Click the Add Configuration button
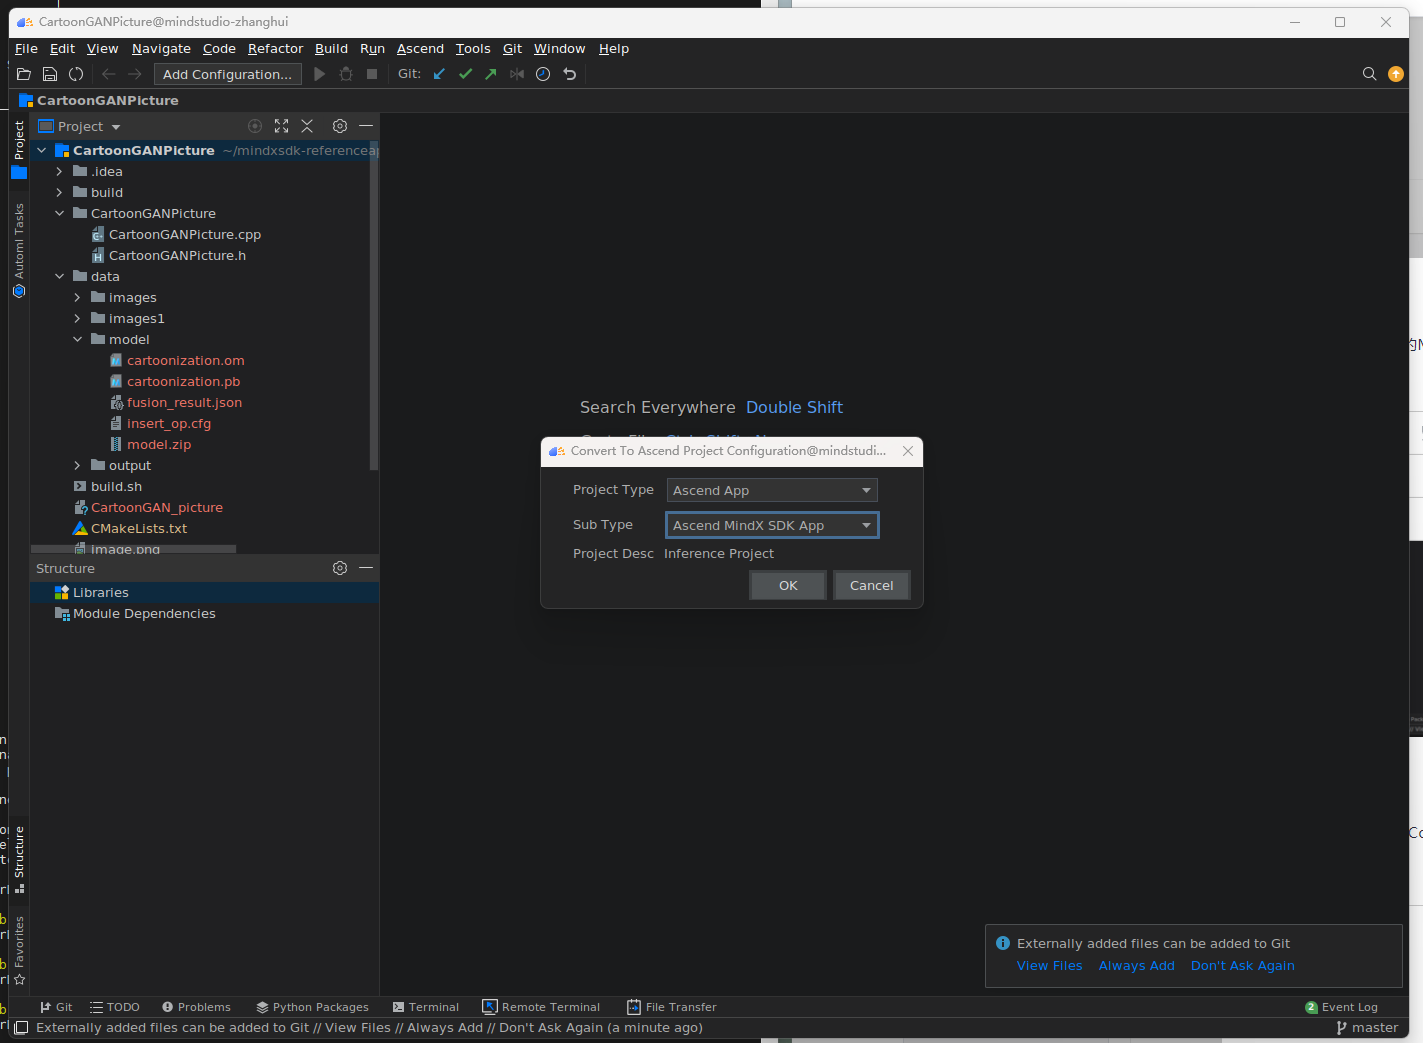The image size is (1423, 1043). pos(227,74)
